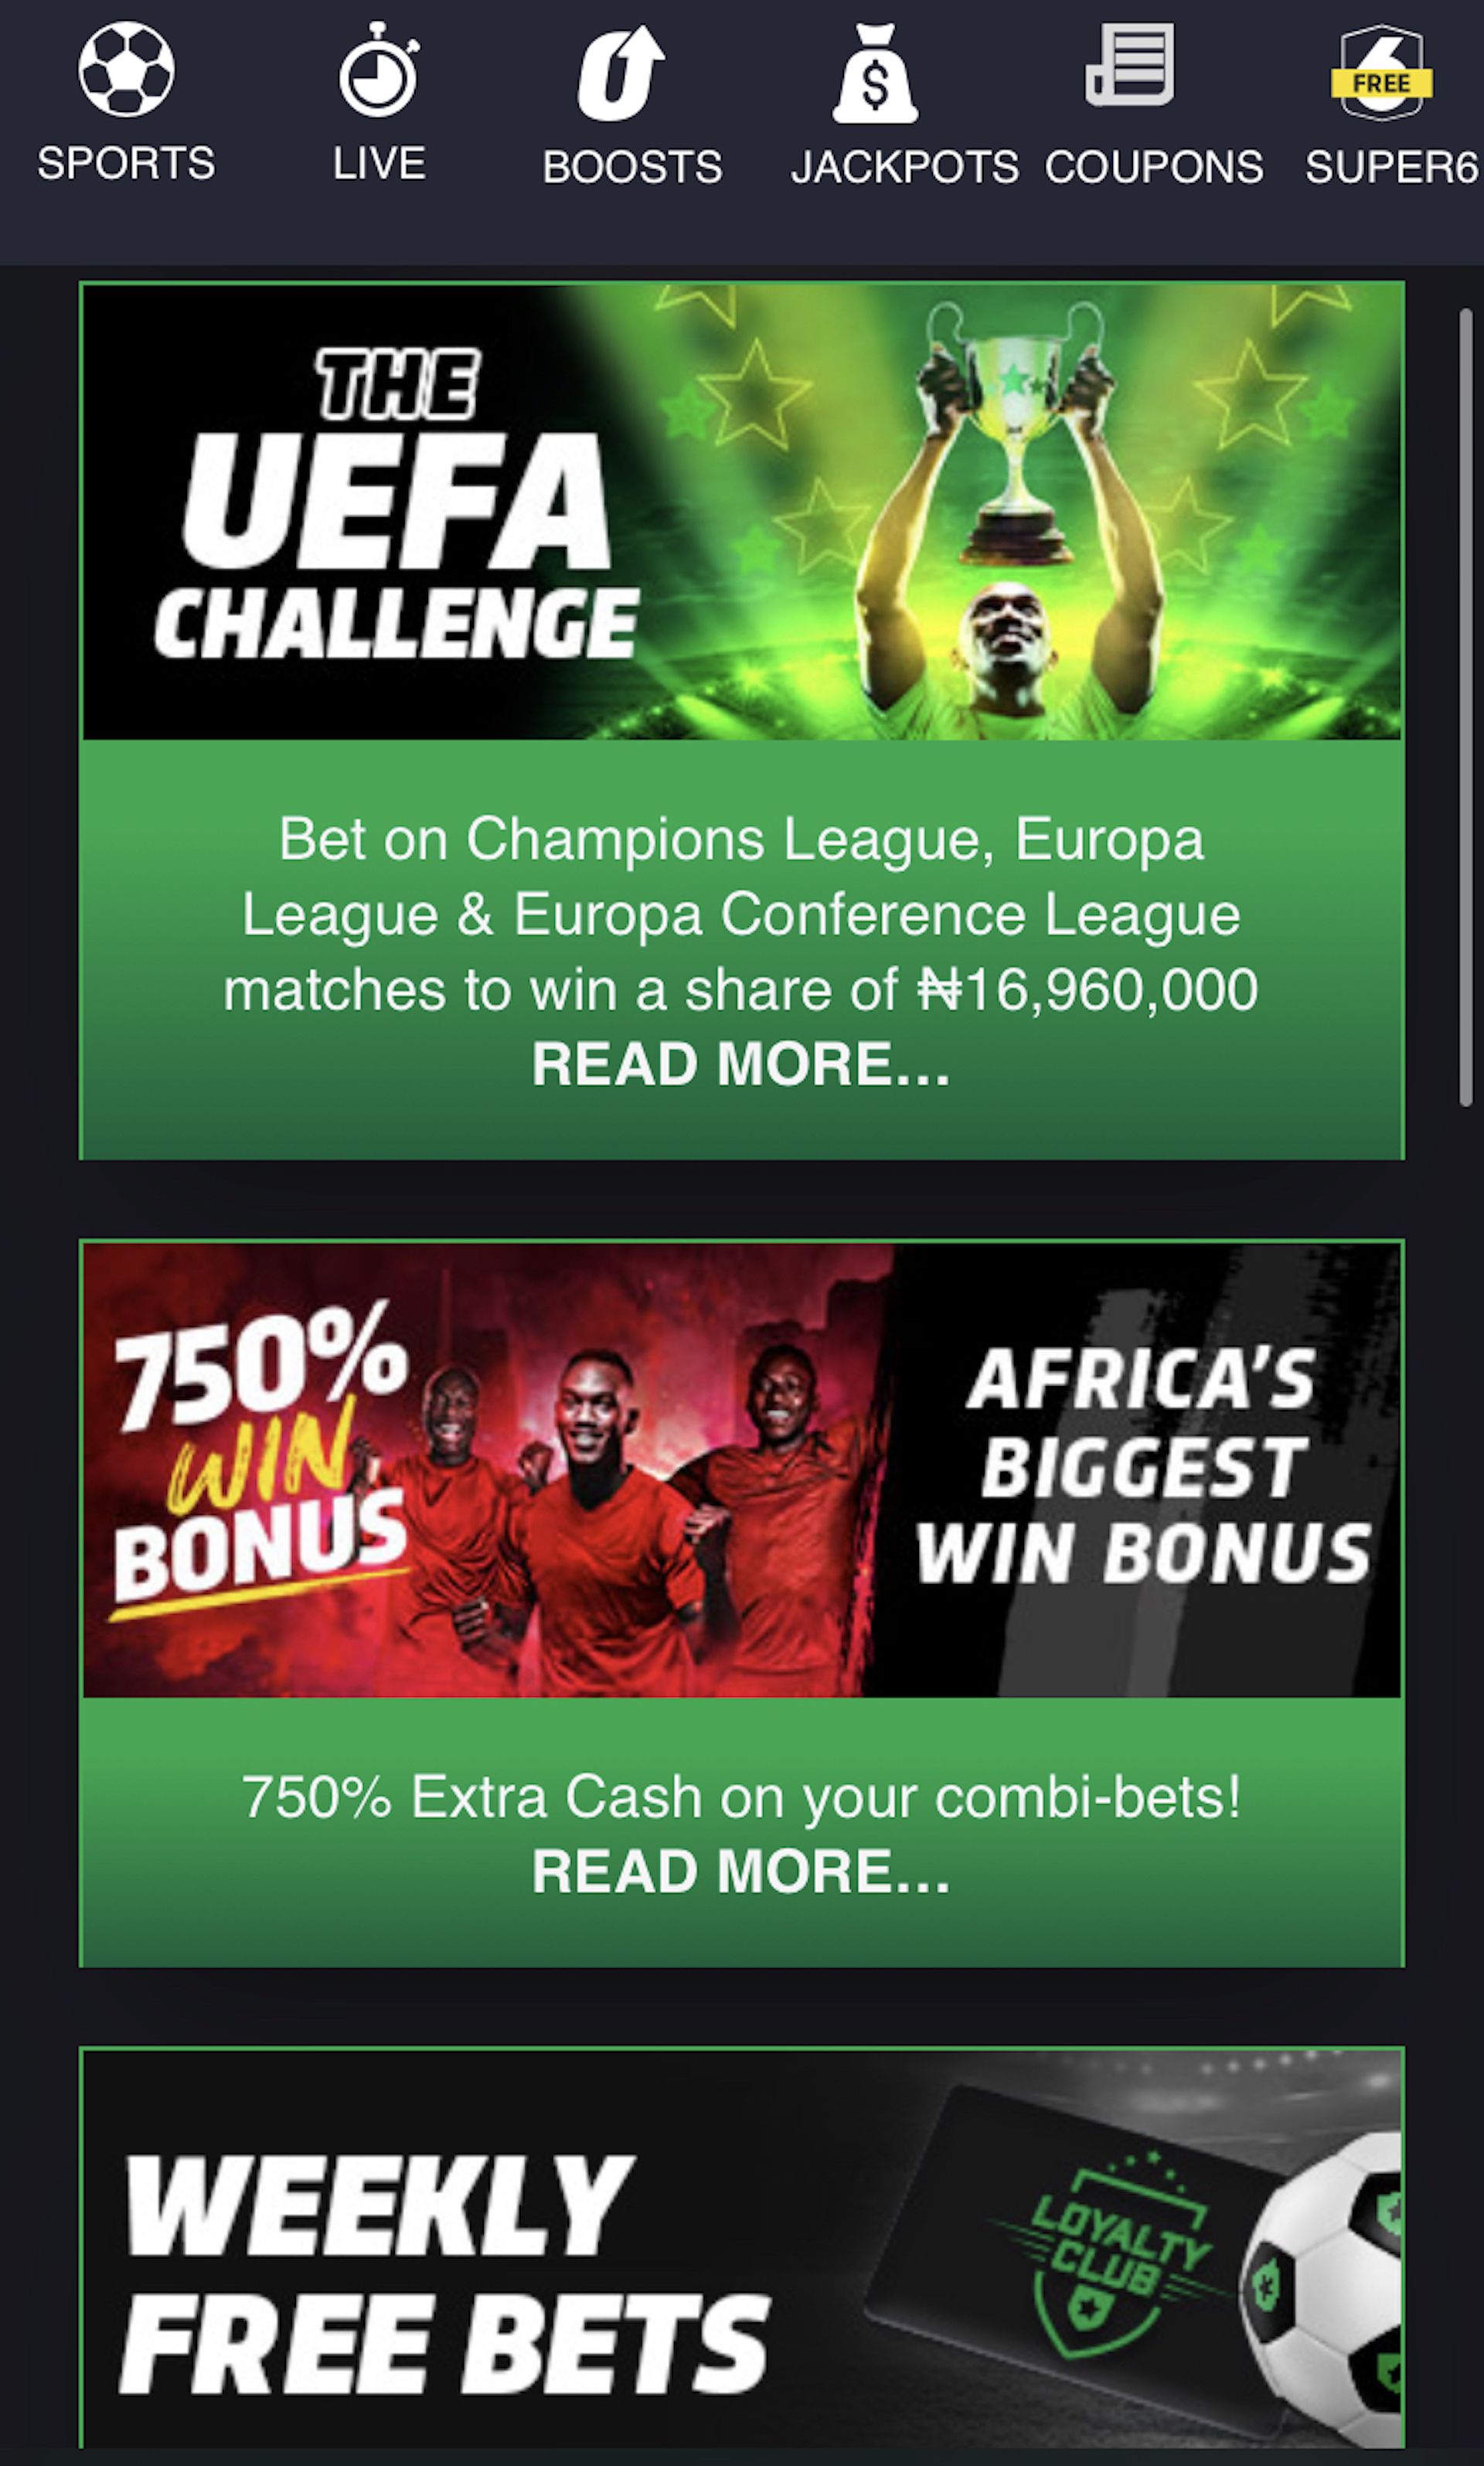Select the SPORTS menu label
The width and height of the screenshot is (1484, 2466).
tap(126, 163)
